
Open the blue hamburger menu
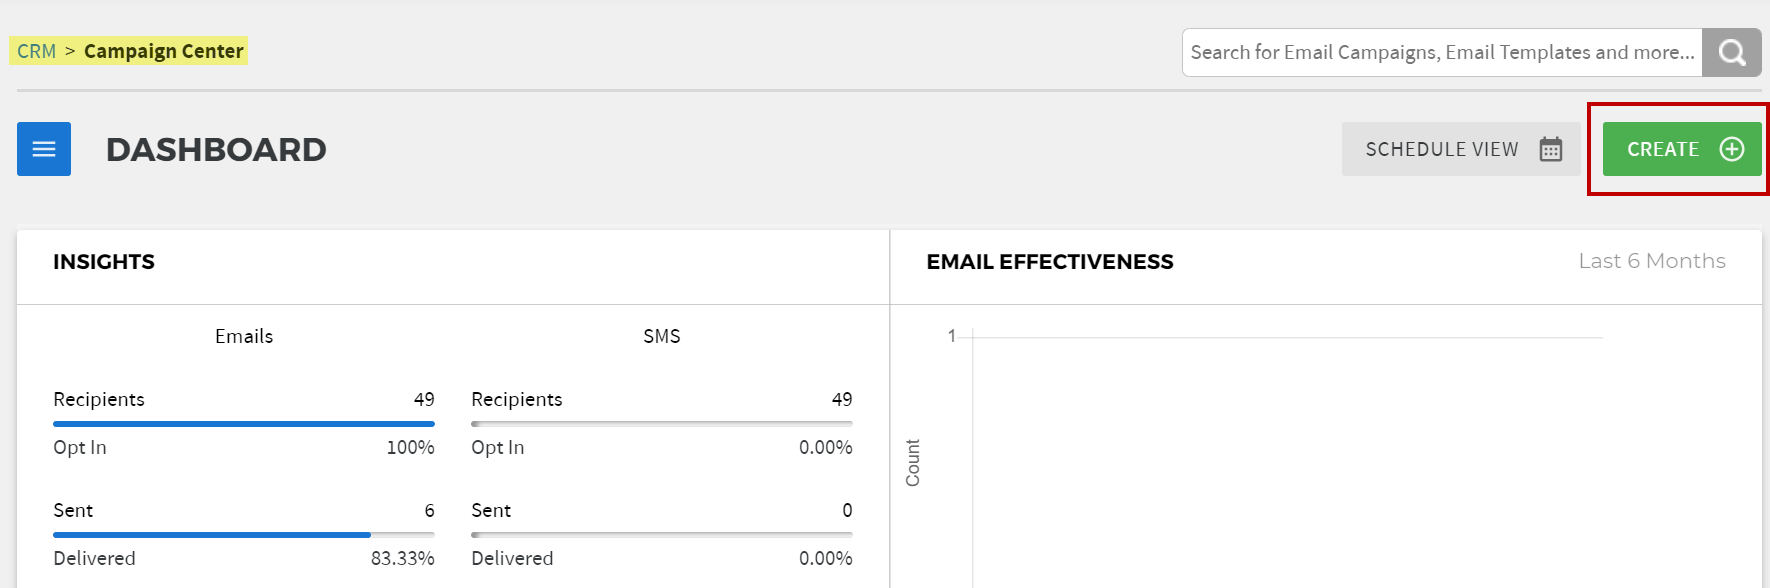tap(44, 149)
